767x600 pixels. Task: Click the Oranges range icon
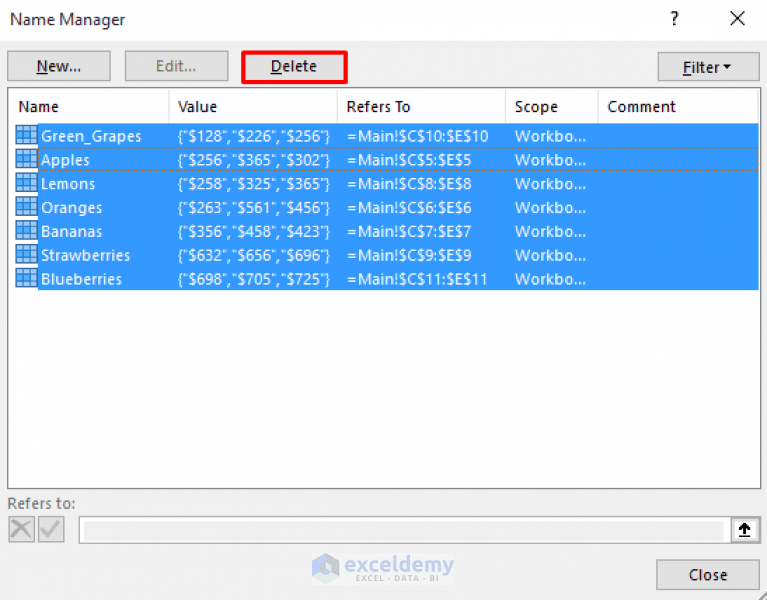[26, 207]
